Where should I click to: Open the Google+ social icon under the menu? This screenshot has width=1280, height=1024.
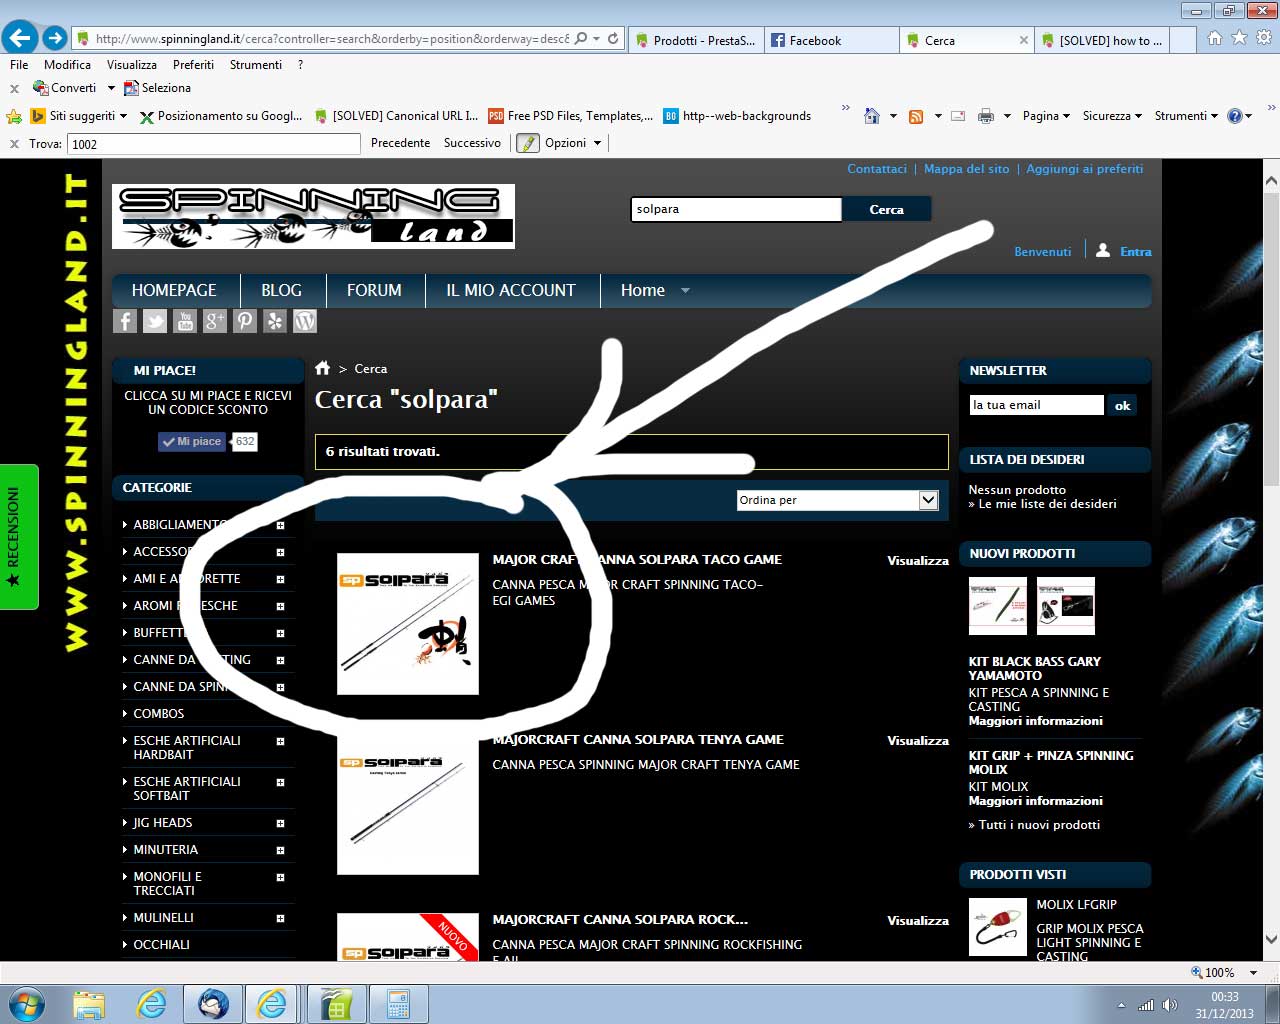point(215,321)
